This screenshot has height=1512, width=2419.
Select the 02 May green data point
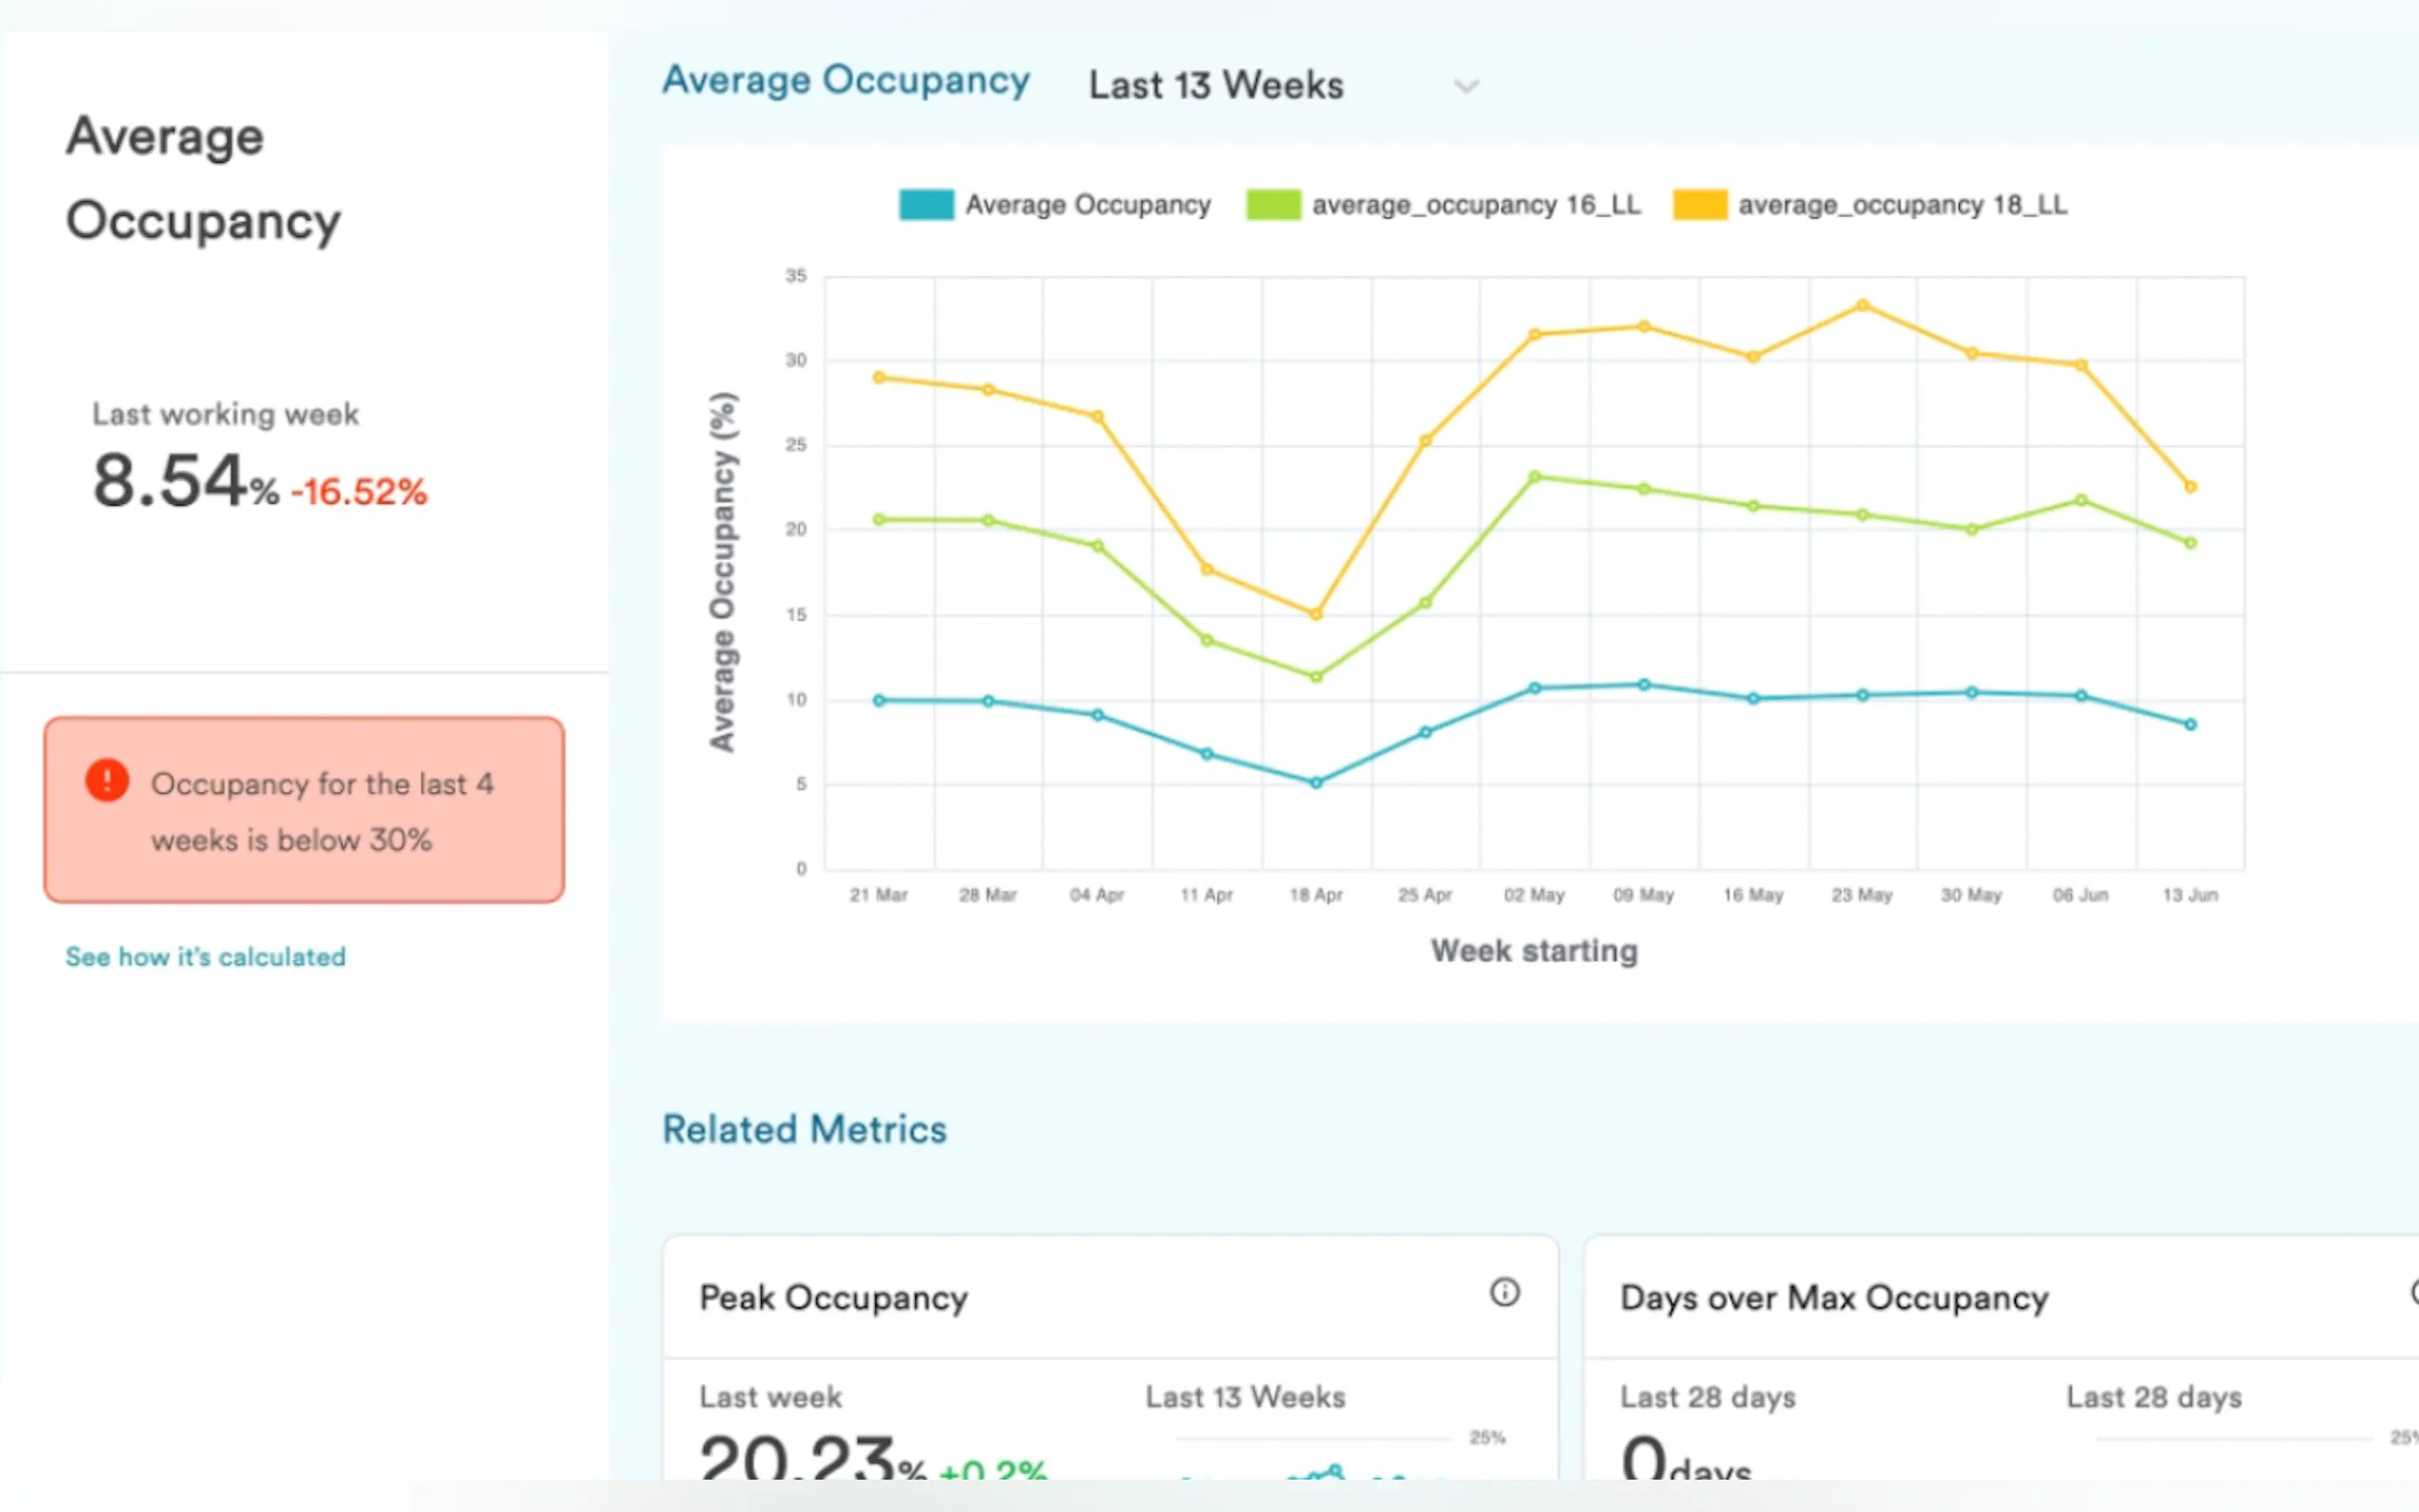tap(1535, 477)
